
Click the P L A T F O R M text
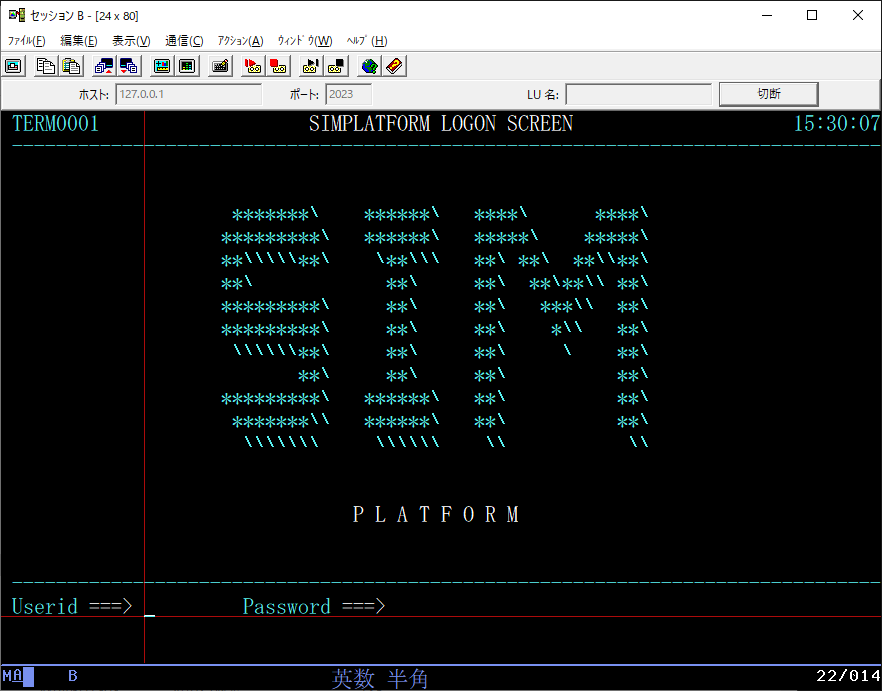435,514
